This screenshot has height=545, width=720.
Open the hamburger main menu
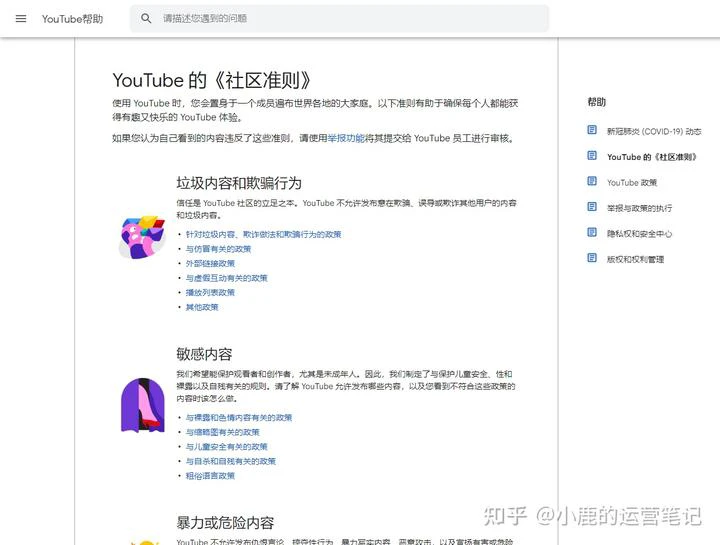click(x=21, y=19)
